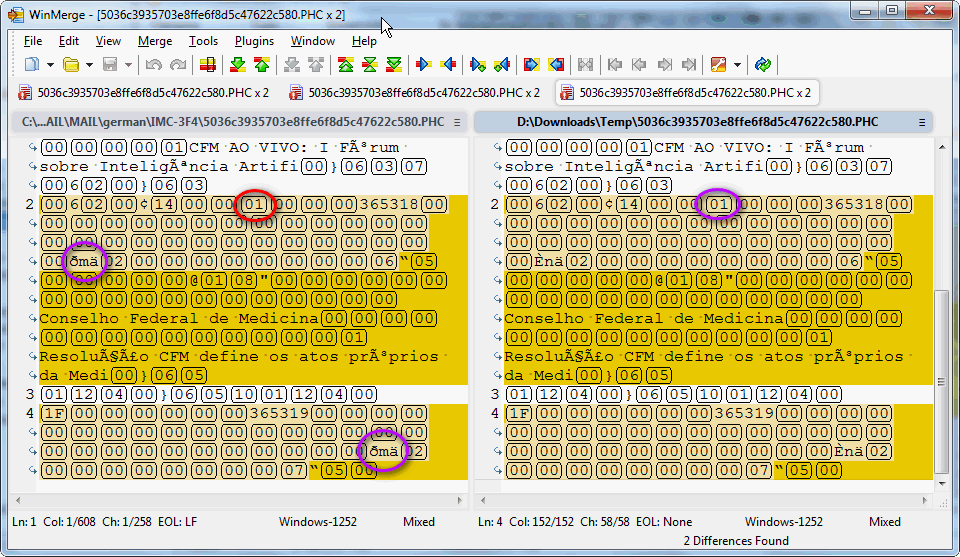This screenshot has height=557, width=960.
Task: Click the right pane header menu button
Action: click(x=922, y=122)
